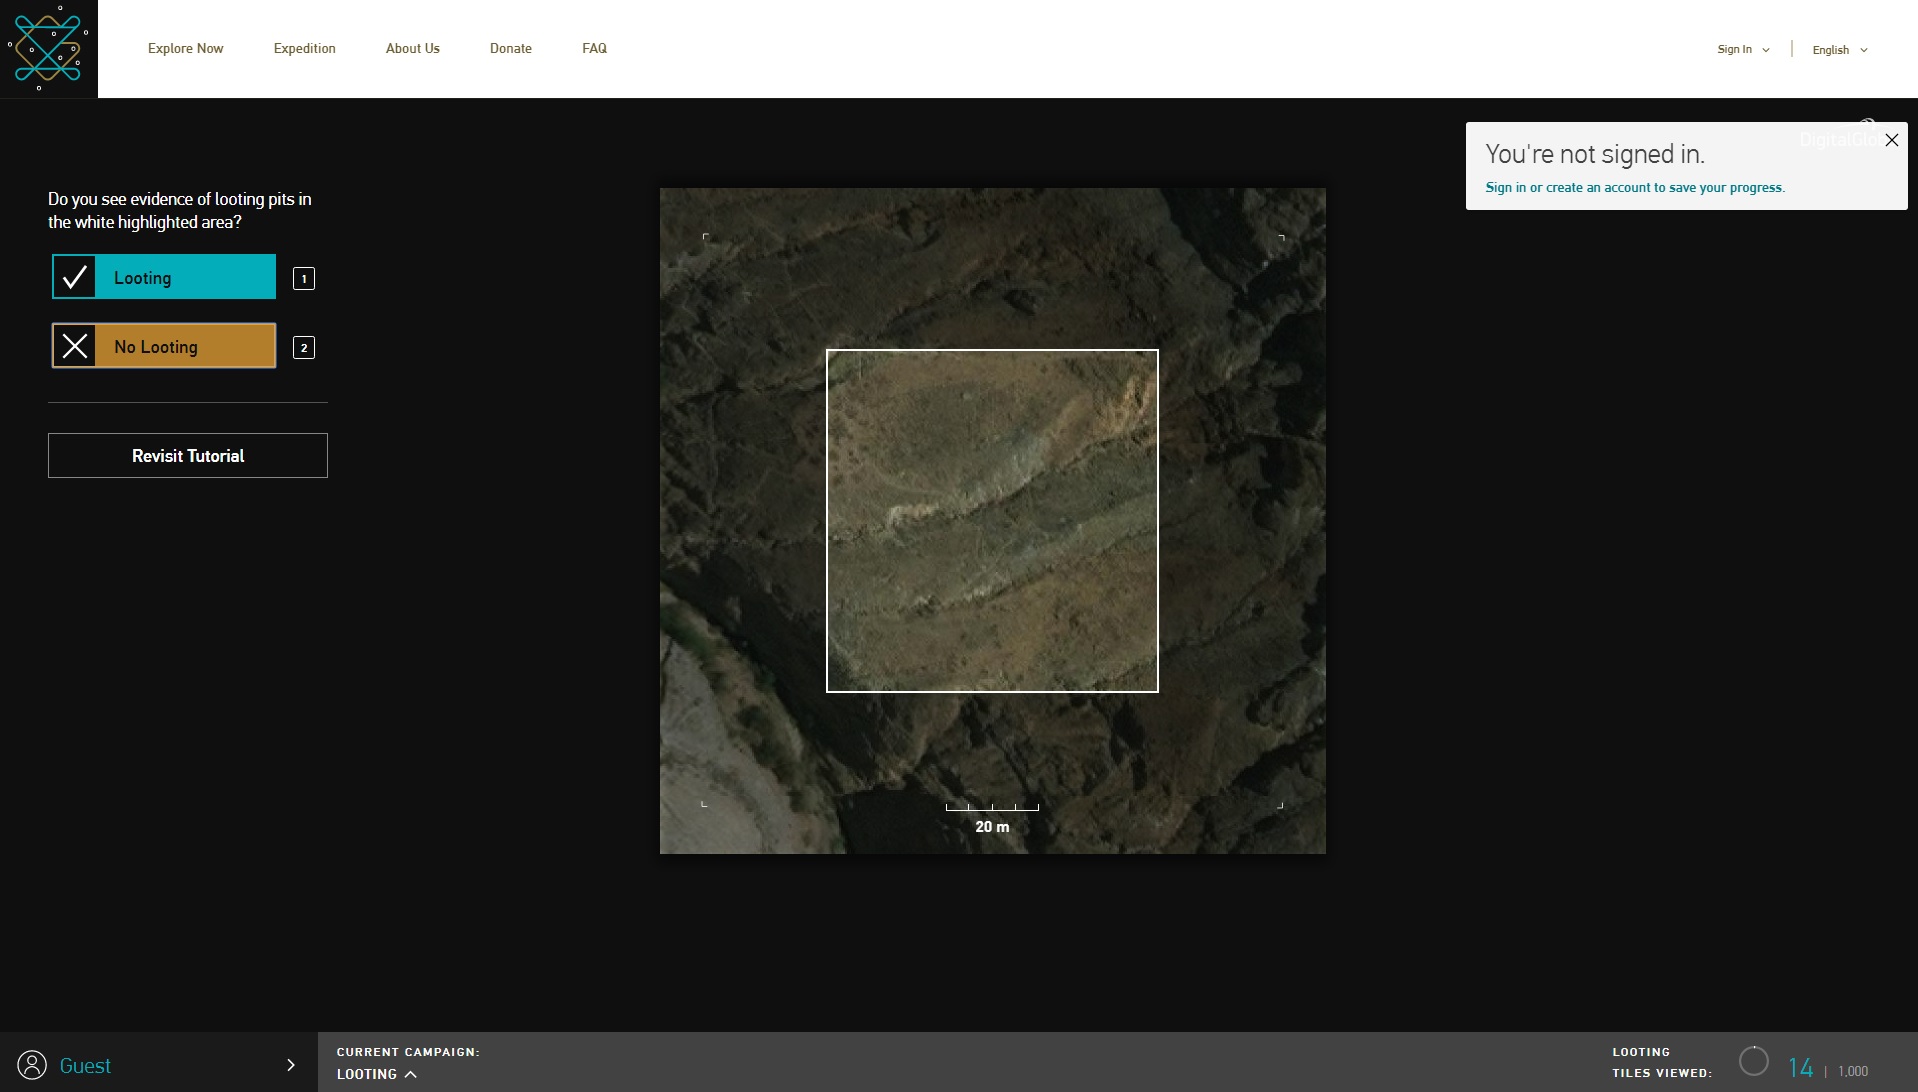Click the tiles viewed count 14
Screen dimensions: 1918x1092
pyautogui.click(x=1800, y=1068)
